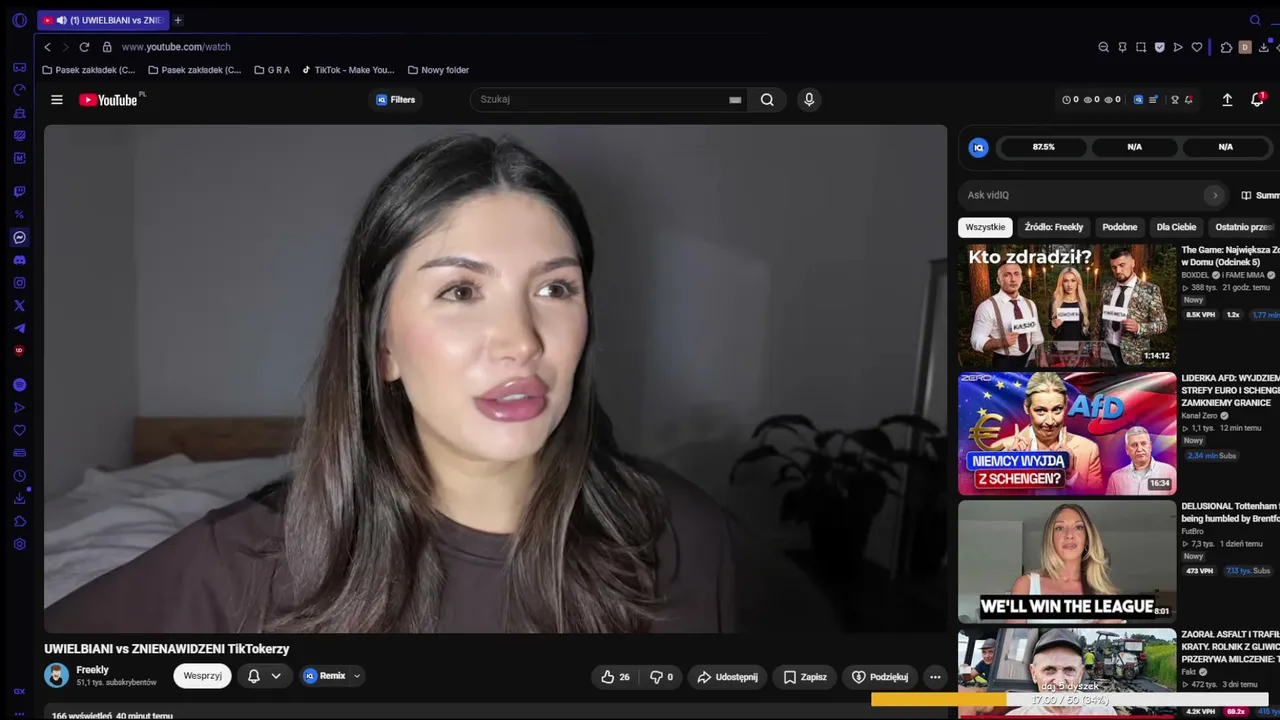Open the We'll Win The League thumbnail
The width and height of the screenshot is (1280, 720).
pyautogui.click(x=1067, y=561)
